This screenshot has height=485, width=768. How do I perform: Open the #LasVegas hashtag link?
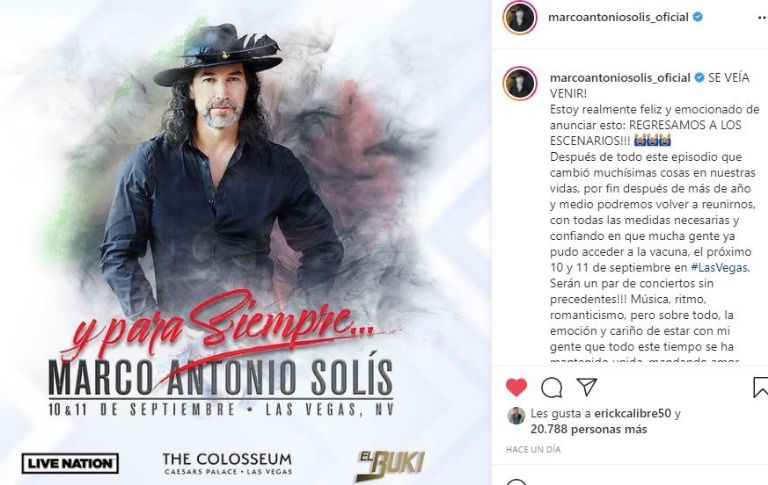pyautogui.click(x=720, y=267)
